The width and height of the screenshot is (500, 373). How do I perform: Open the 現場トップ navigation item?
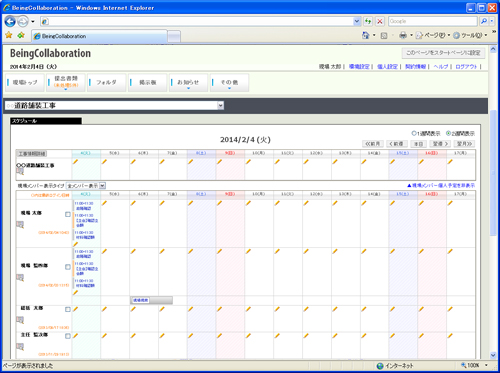(x=25, y=83)
